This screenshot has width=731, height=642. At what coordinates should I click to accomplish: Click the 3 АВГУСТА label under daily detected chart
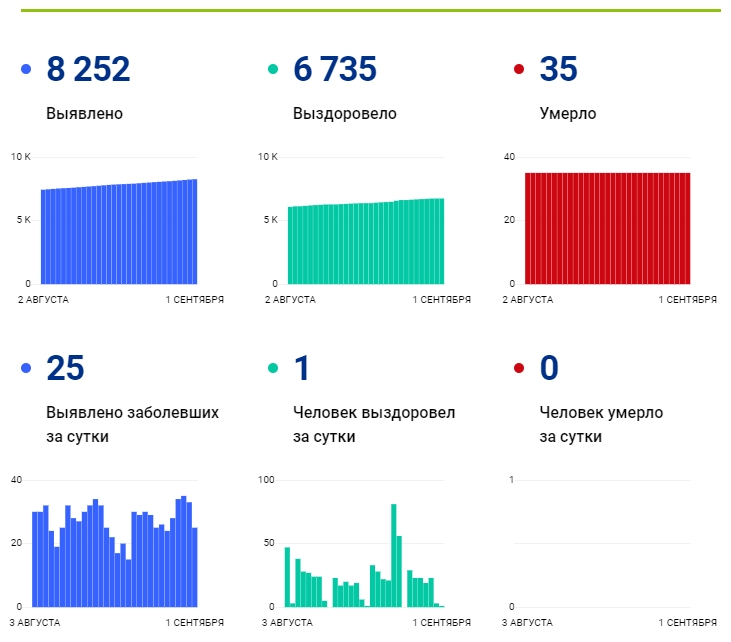point(35,622)
